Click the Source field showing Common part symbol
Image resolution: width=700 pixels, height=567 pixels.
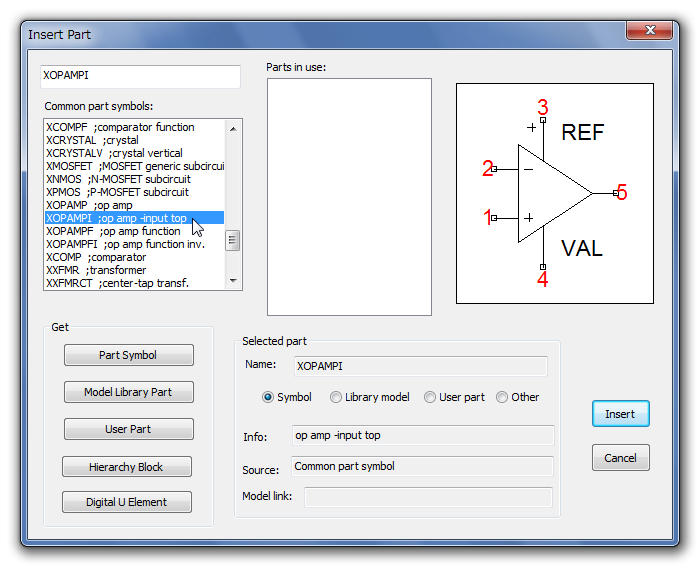tap(422, 466)
